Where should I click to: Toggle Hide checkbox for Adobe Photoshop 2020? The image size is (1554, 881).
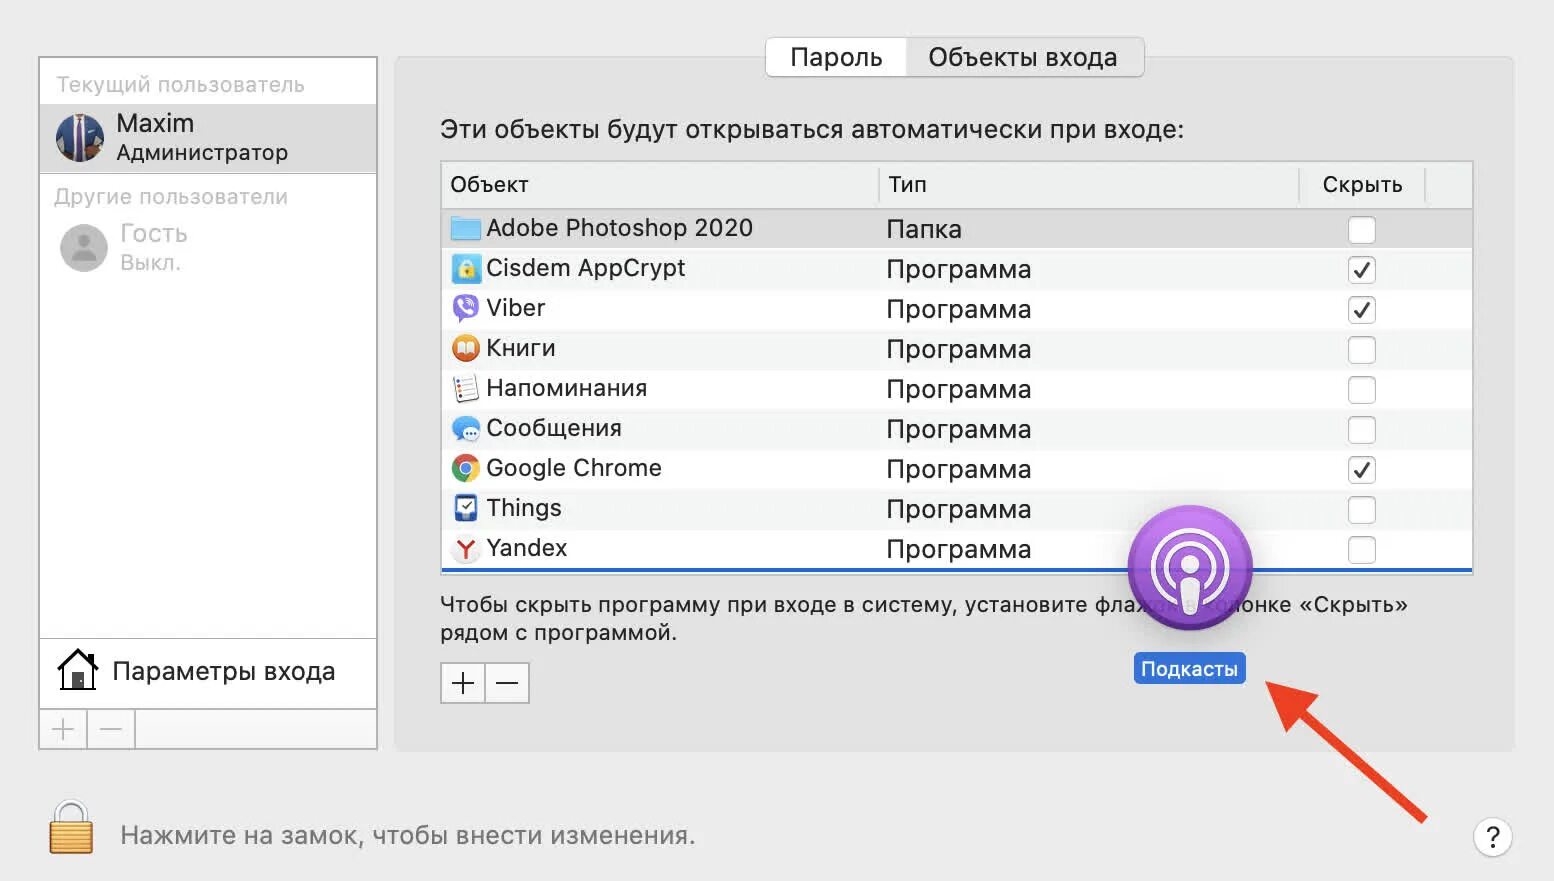[1361, 230]
